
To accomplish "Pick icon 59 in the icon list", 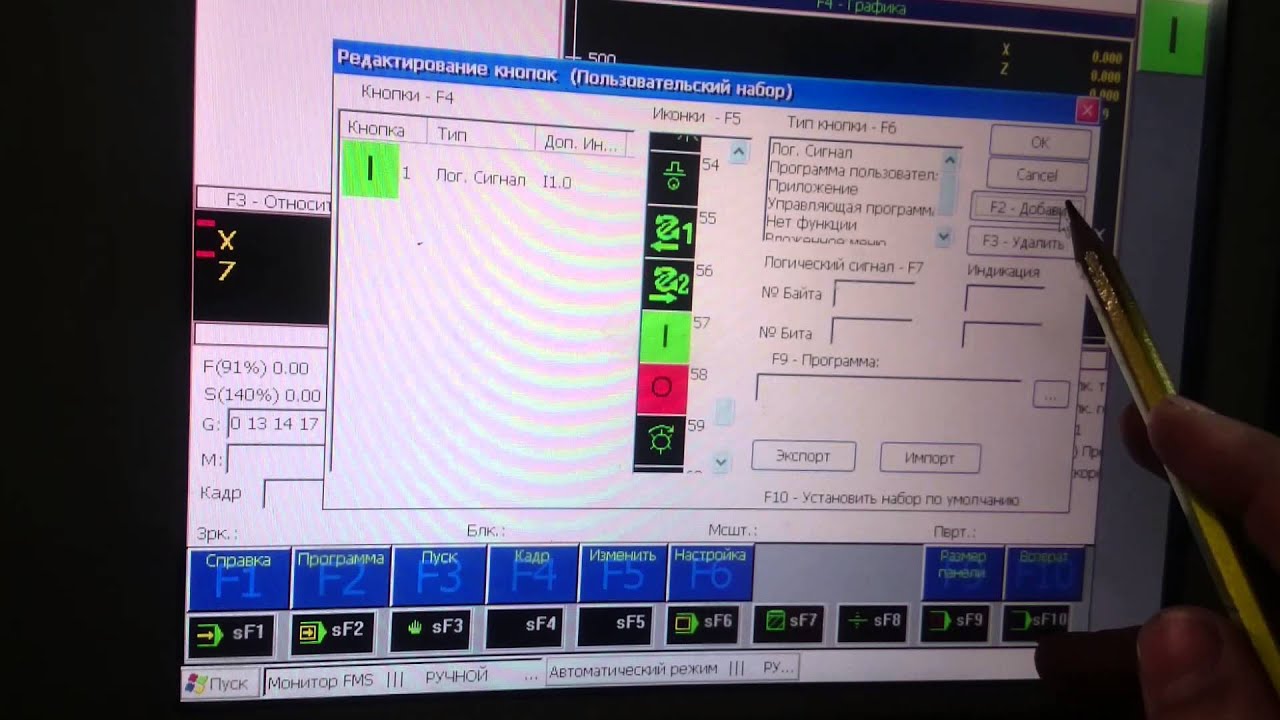I will (x=659, y=439).
